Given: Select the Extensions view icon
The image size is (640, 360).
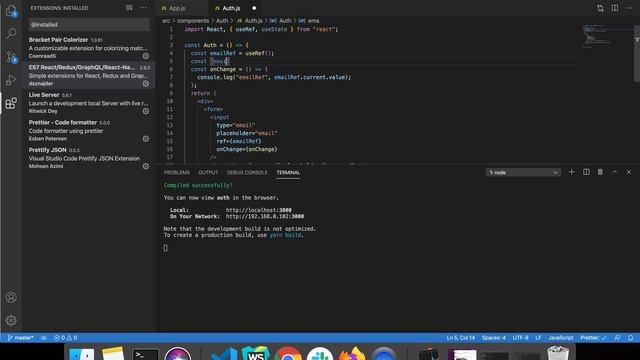Looking at the screenshot, I should tap(11, 103).
